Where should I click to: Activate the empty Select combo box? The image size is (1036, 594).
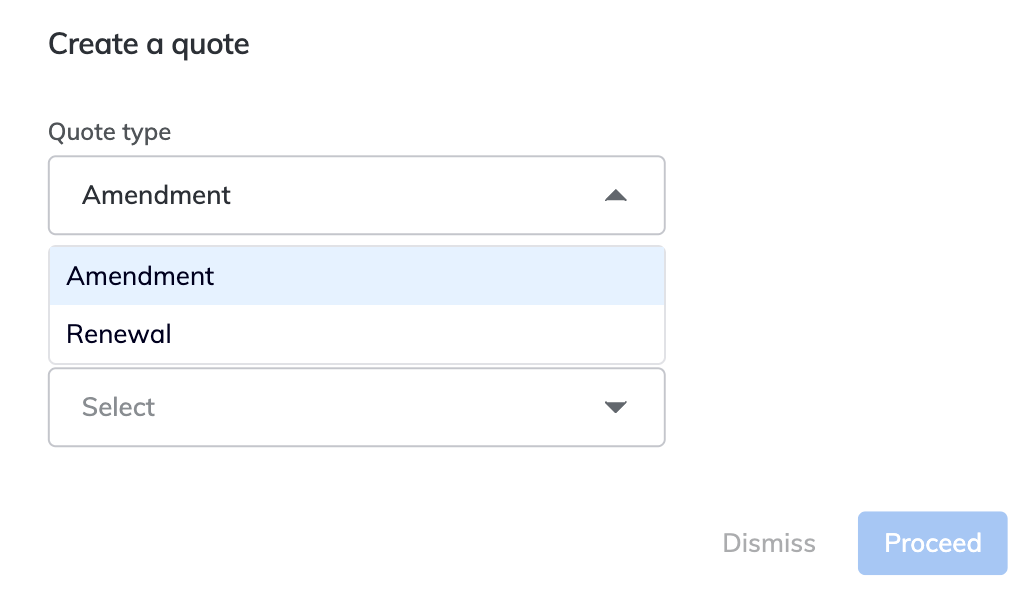tap(356, 407)
